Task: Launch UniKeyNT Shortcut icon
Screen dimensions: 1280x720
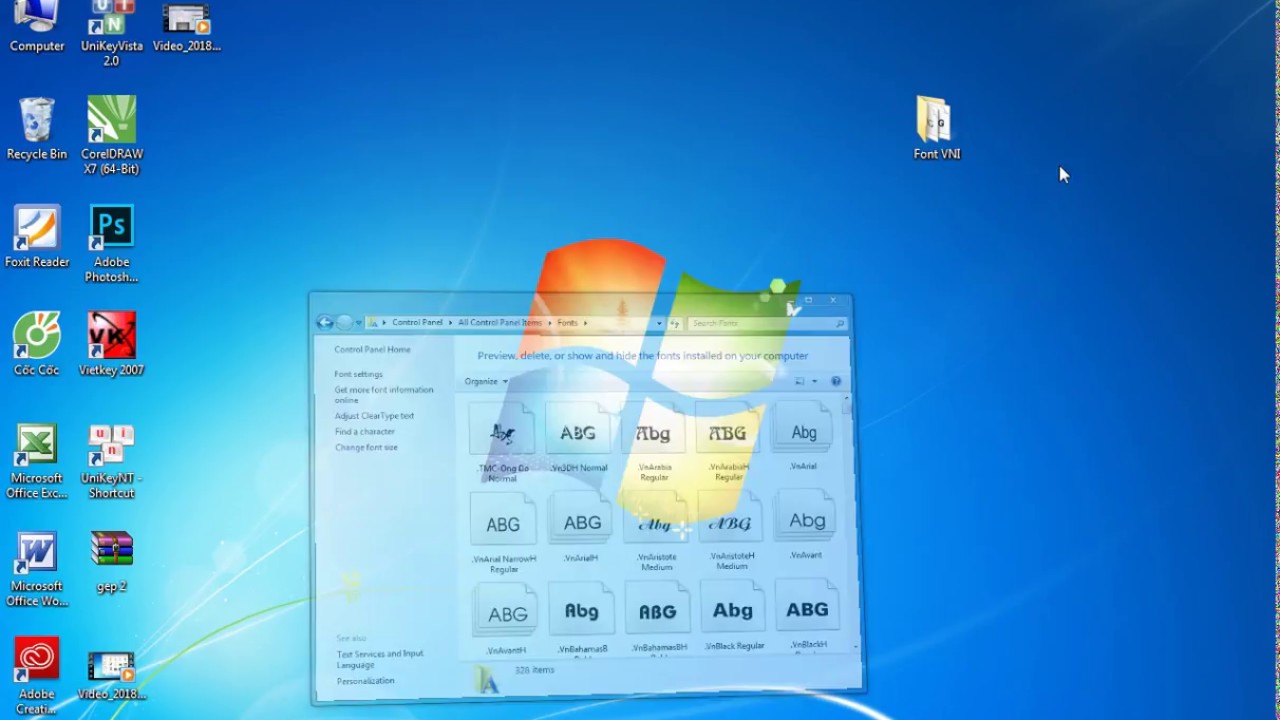Action: point(111,461)
